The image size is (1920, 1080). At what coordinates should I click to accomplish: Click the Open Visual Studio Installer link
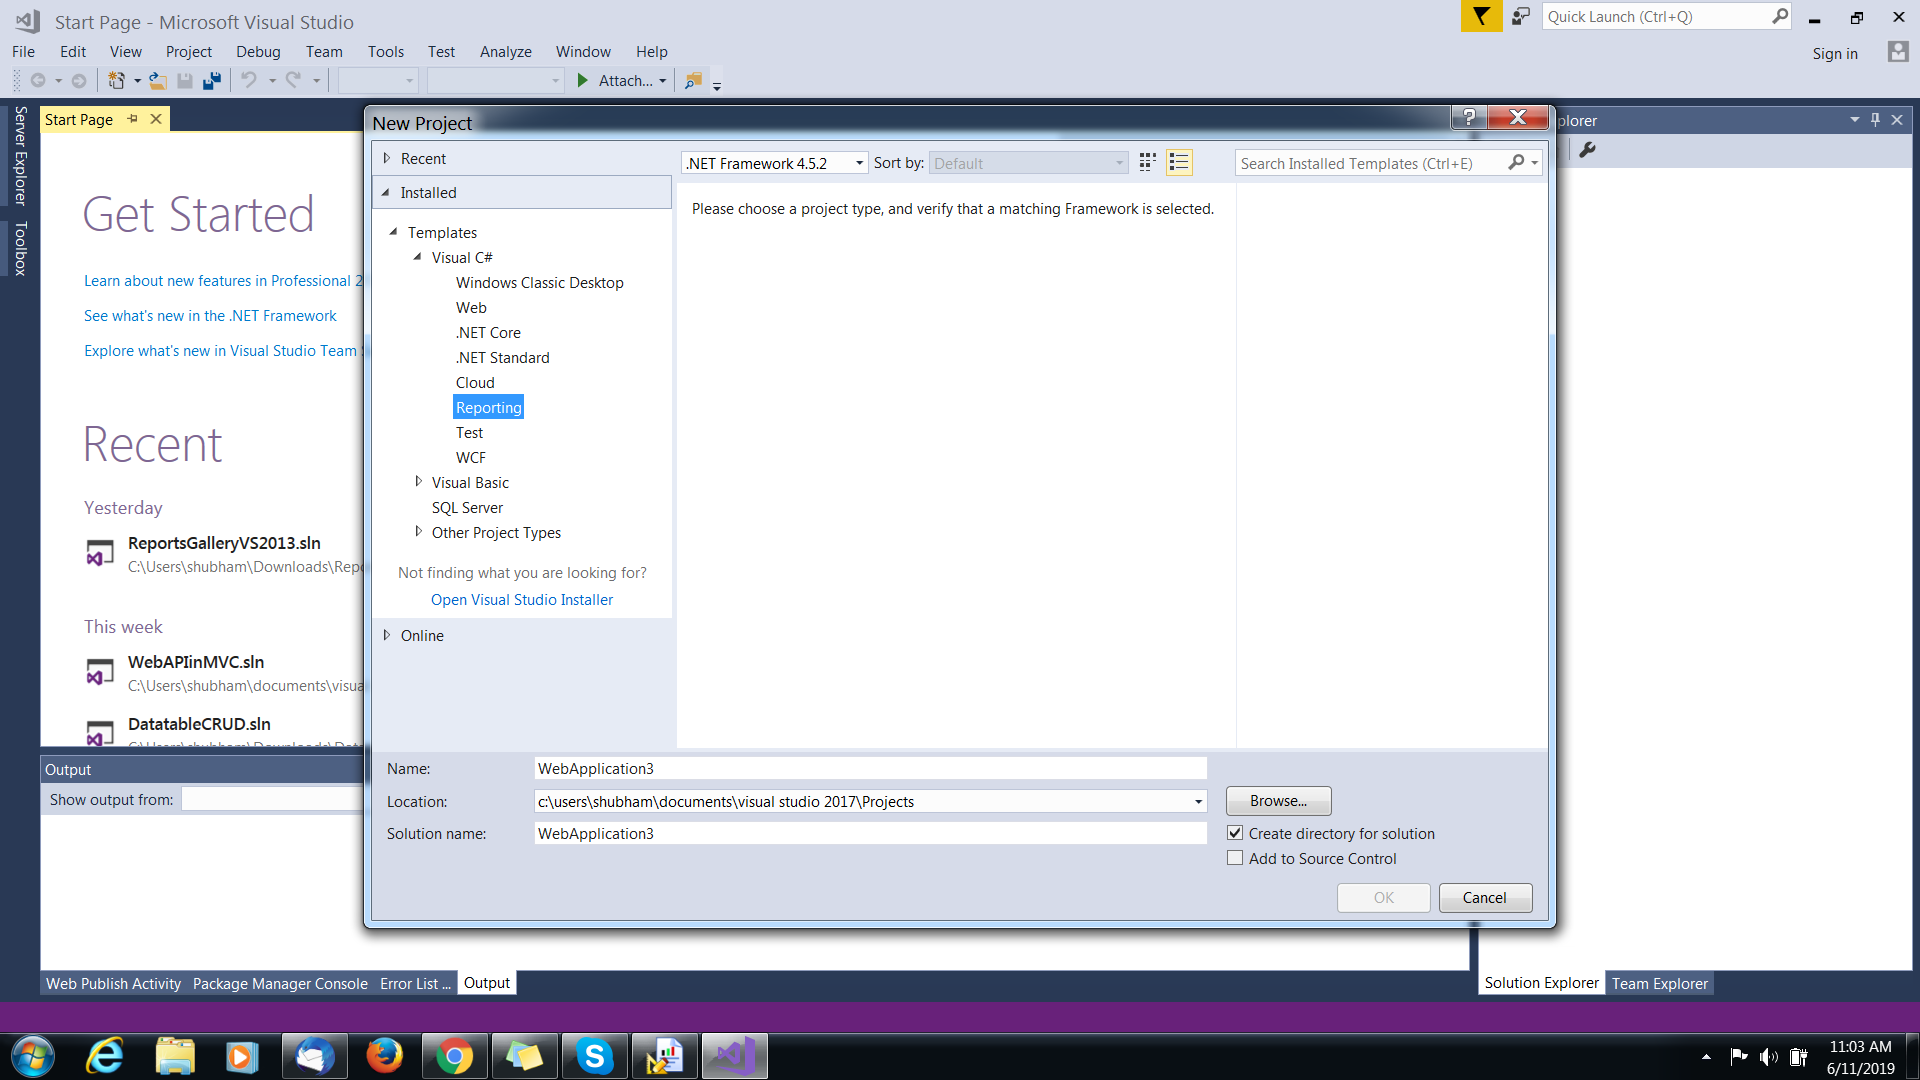[x=522, y=599]
